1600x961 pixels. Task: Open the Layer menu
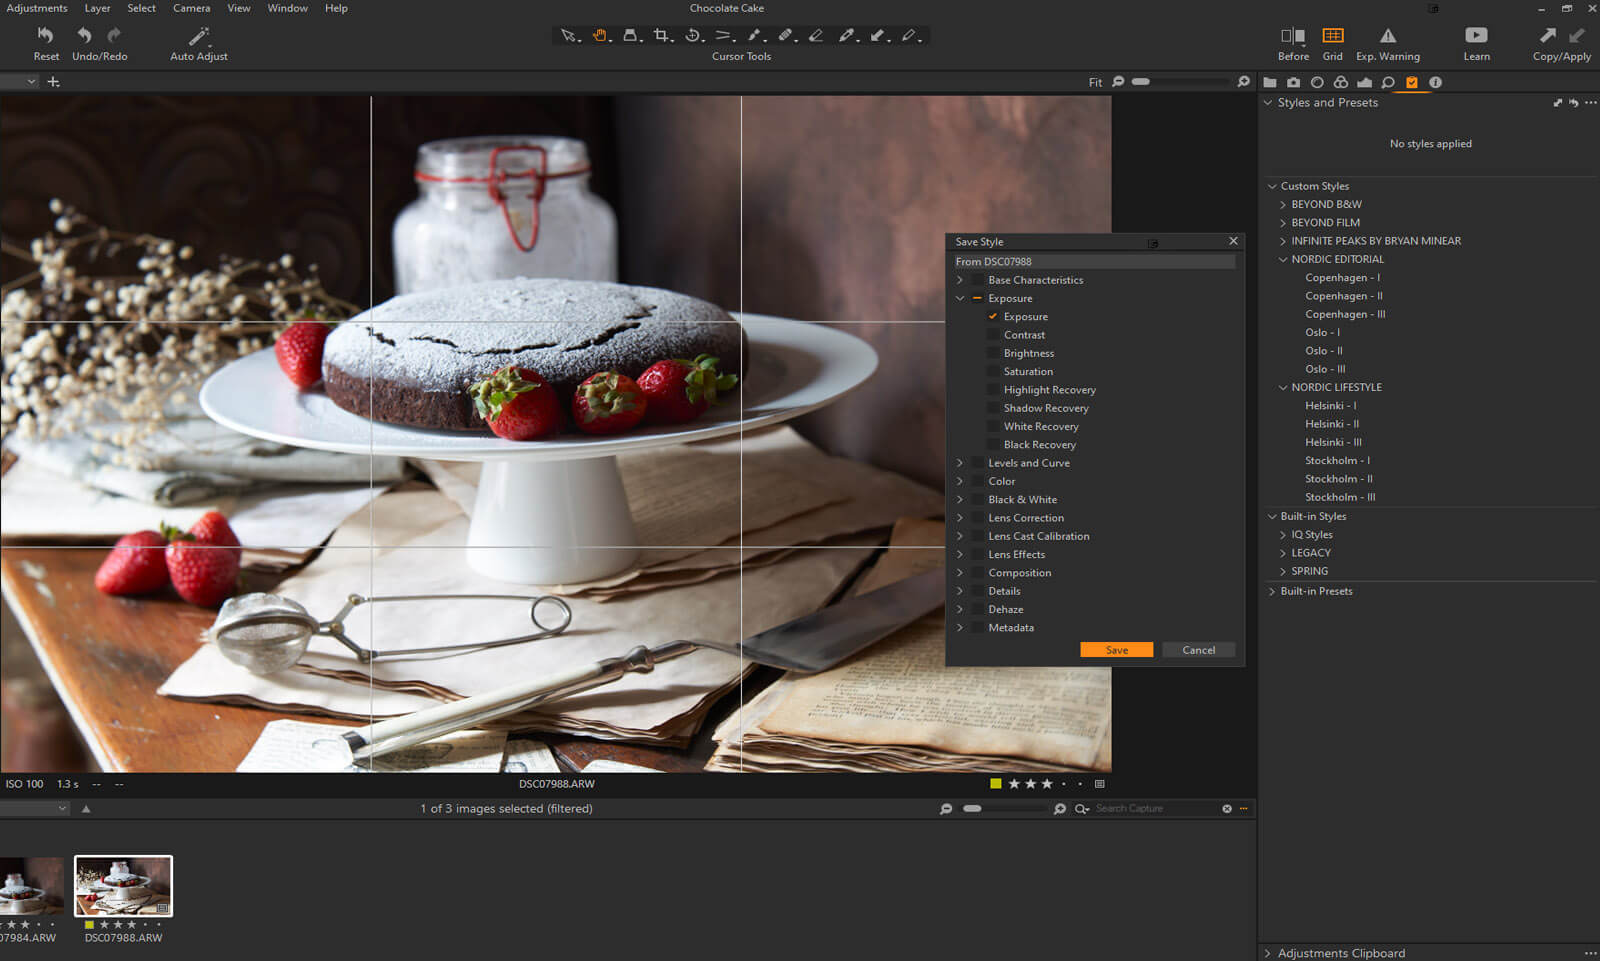[97, 8]
